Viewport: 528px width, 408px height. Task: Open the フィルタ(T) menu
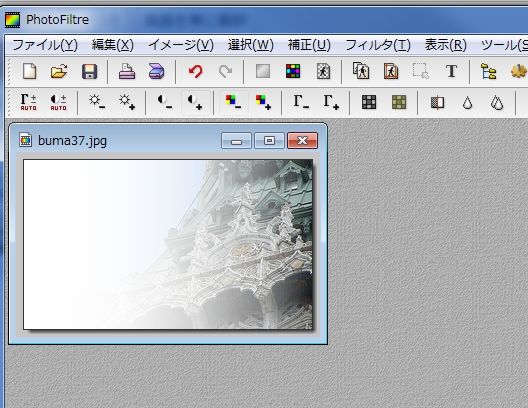pos(378,45)
